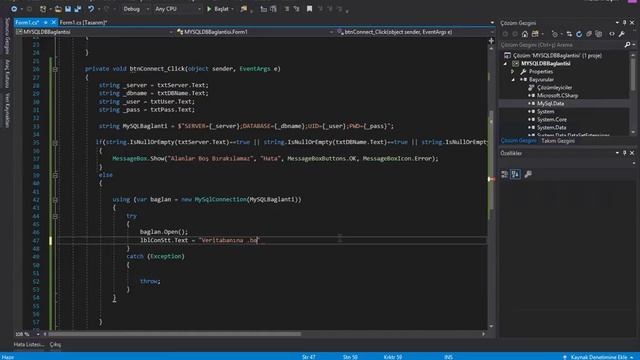Click the Solution Explorer vertical scrollbar
The width and height of the screenshot is (640, 360).
633,73
